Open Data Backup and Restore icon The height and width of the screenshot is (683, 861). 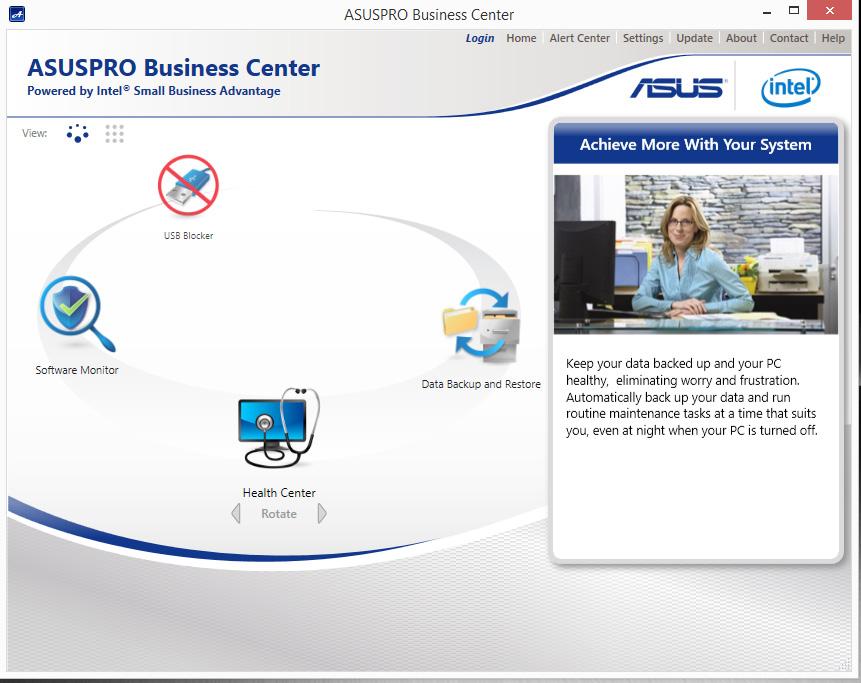pos(482,325)
